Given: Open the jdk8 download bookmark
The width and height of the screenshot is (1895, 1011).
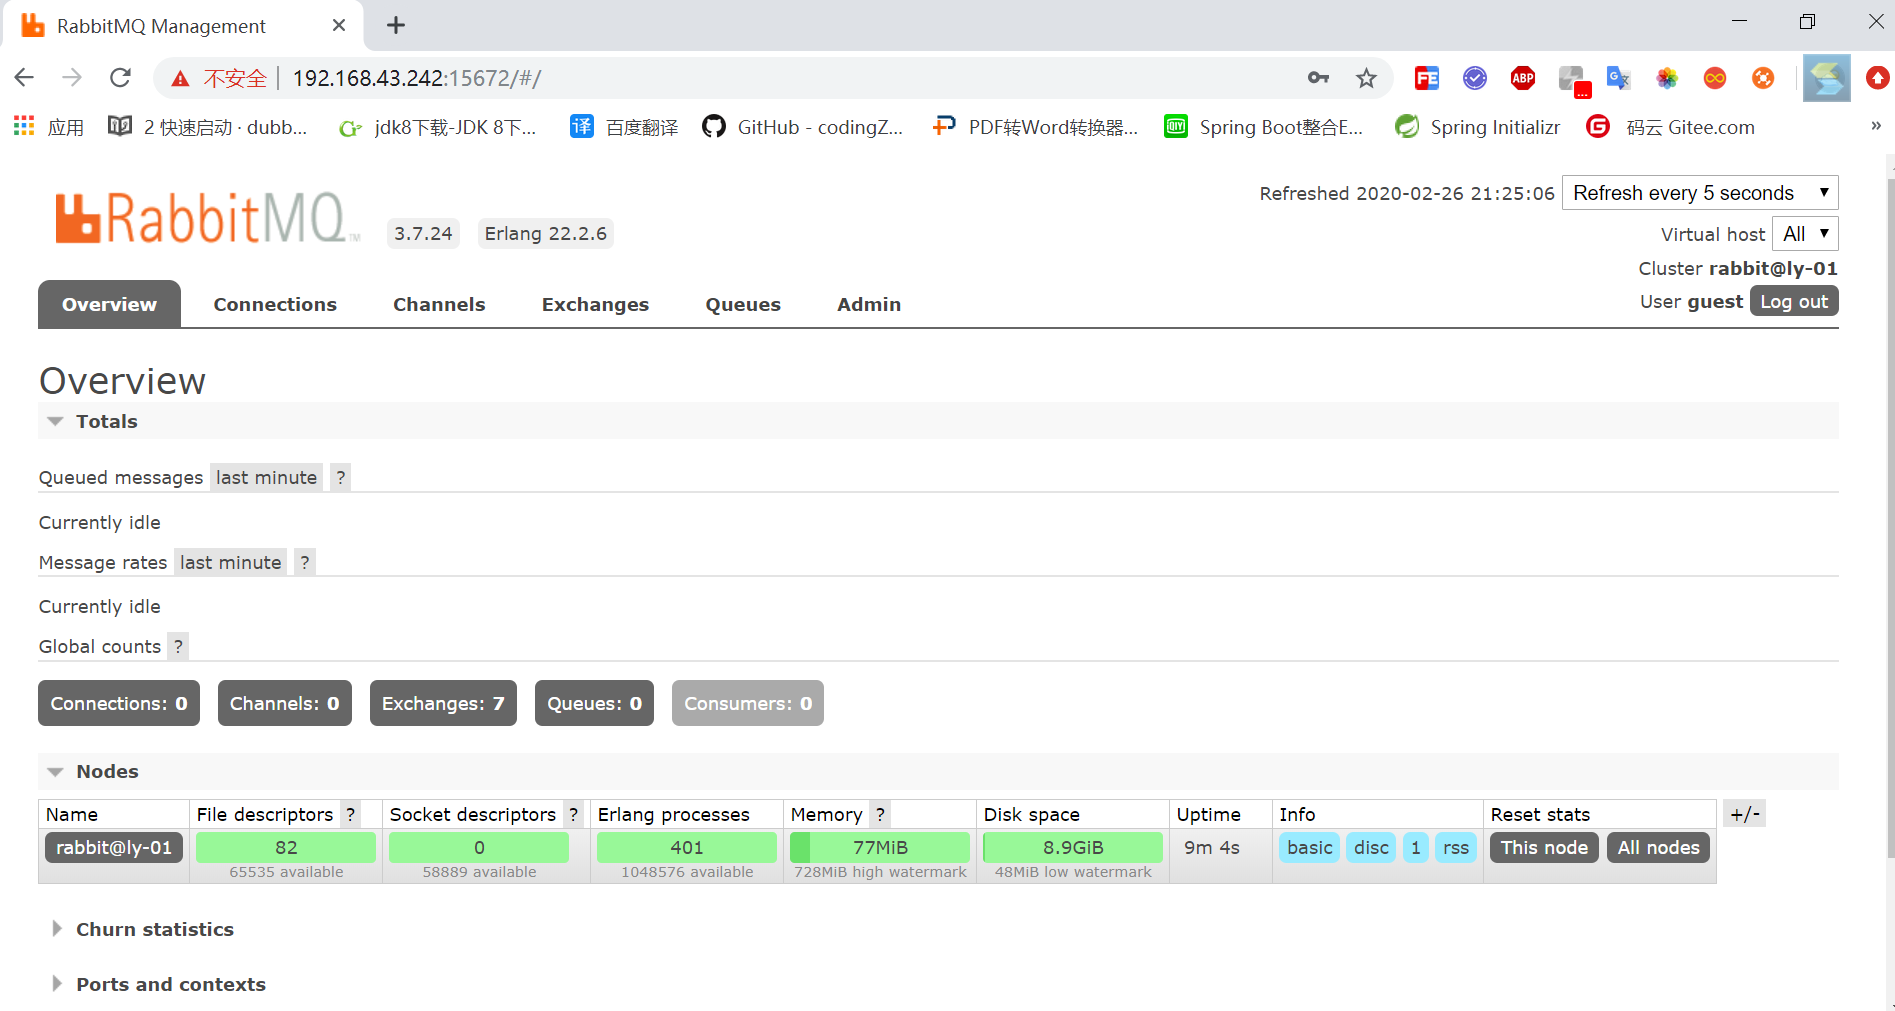Looking at the screenshot, I should 438,127.
